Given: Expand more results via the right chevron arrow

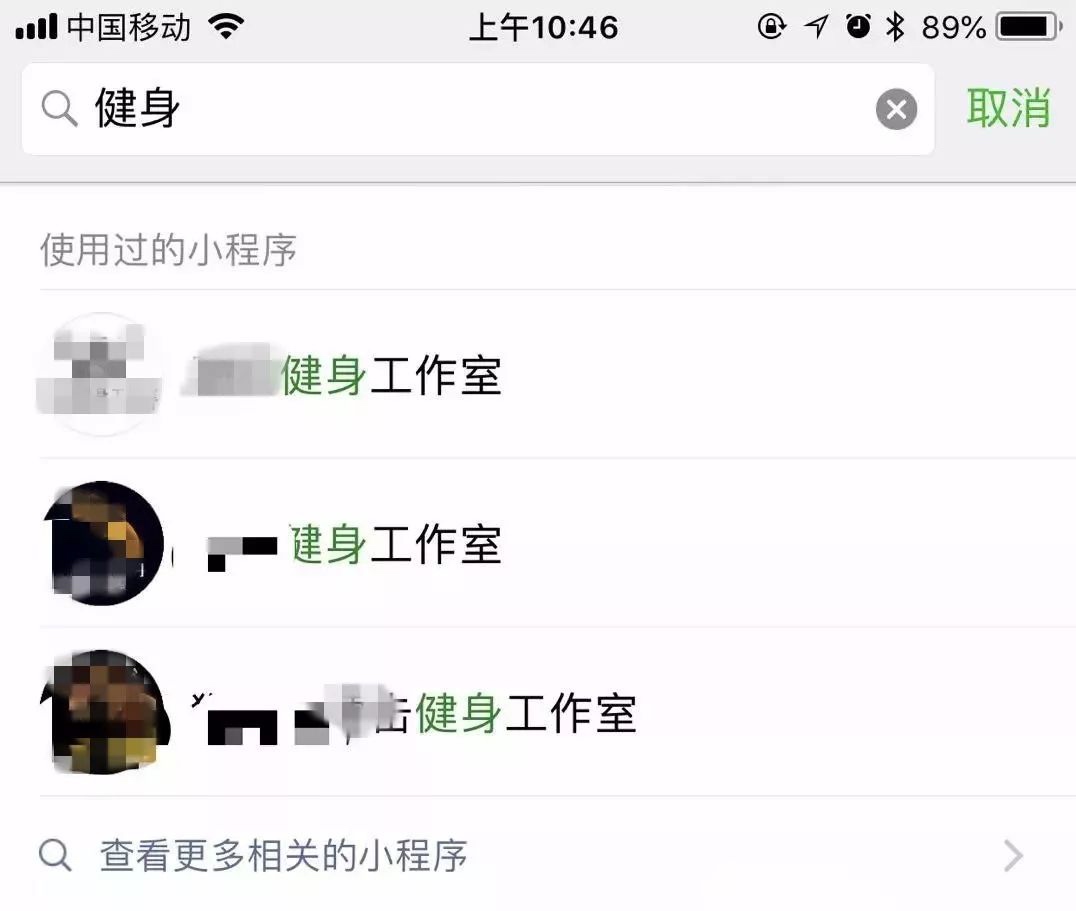Looking at the screenshot, I should click(x=1014, y=855).
